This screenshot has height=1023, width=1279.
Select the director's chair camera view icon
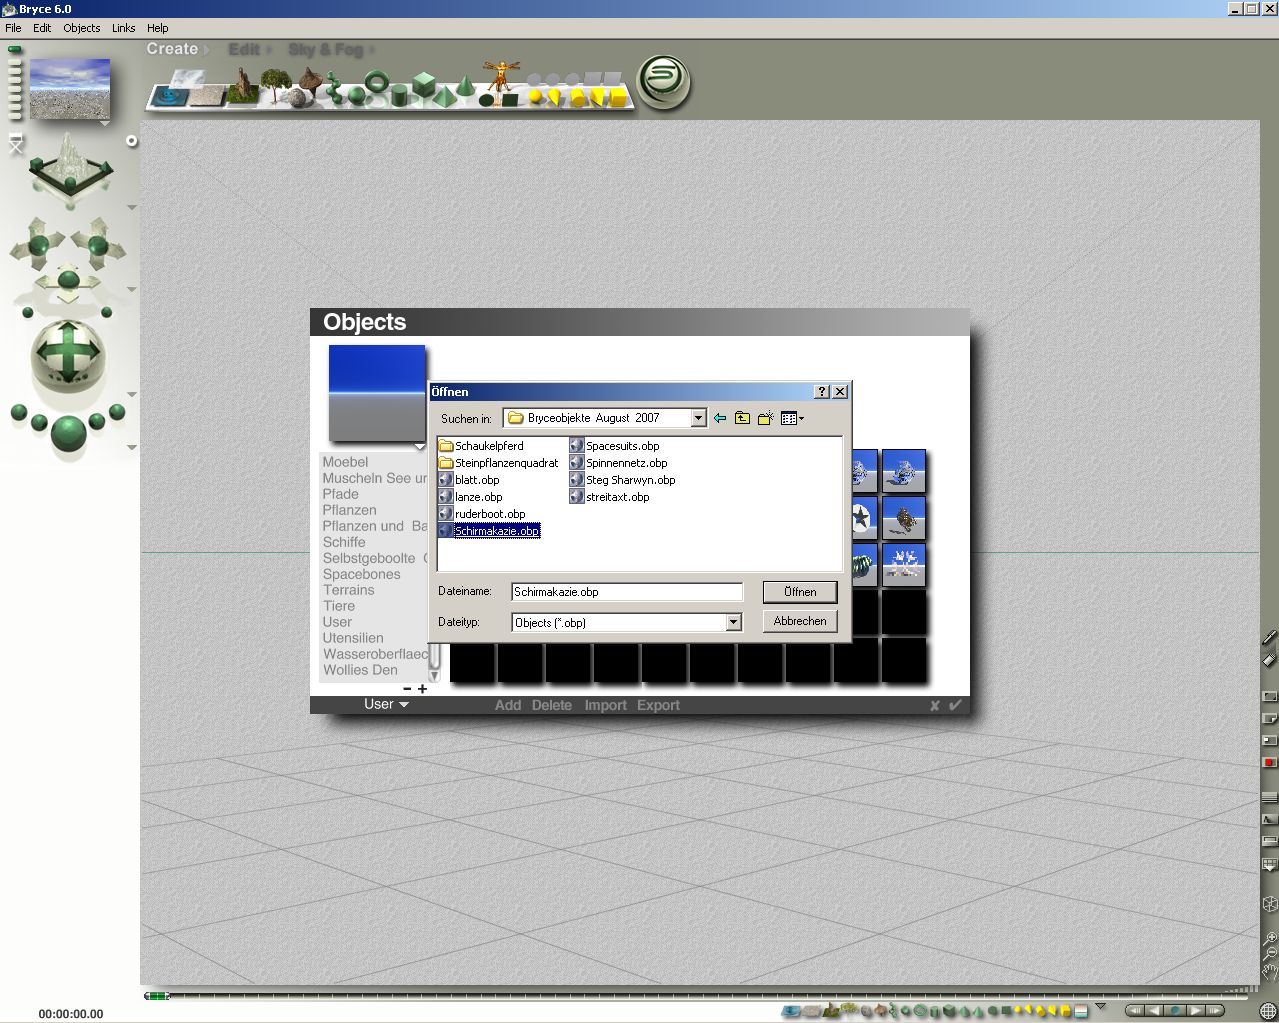click(15, 145)
